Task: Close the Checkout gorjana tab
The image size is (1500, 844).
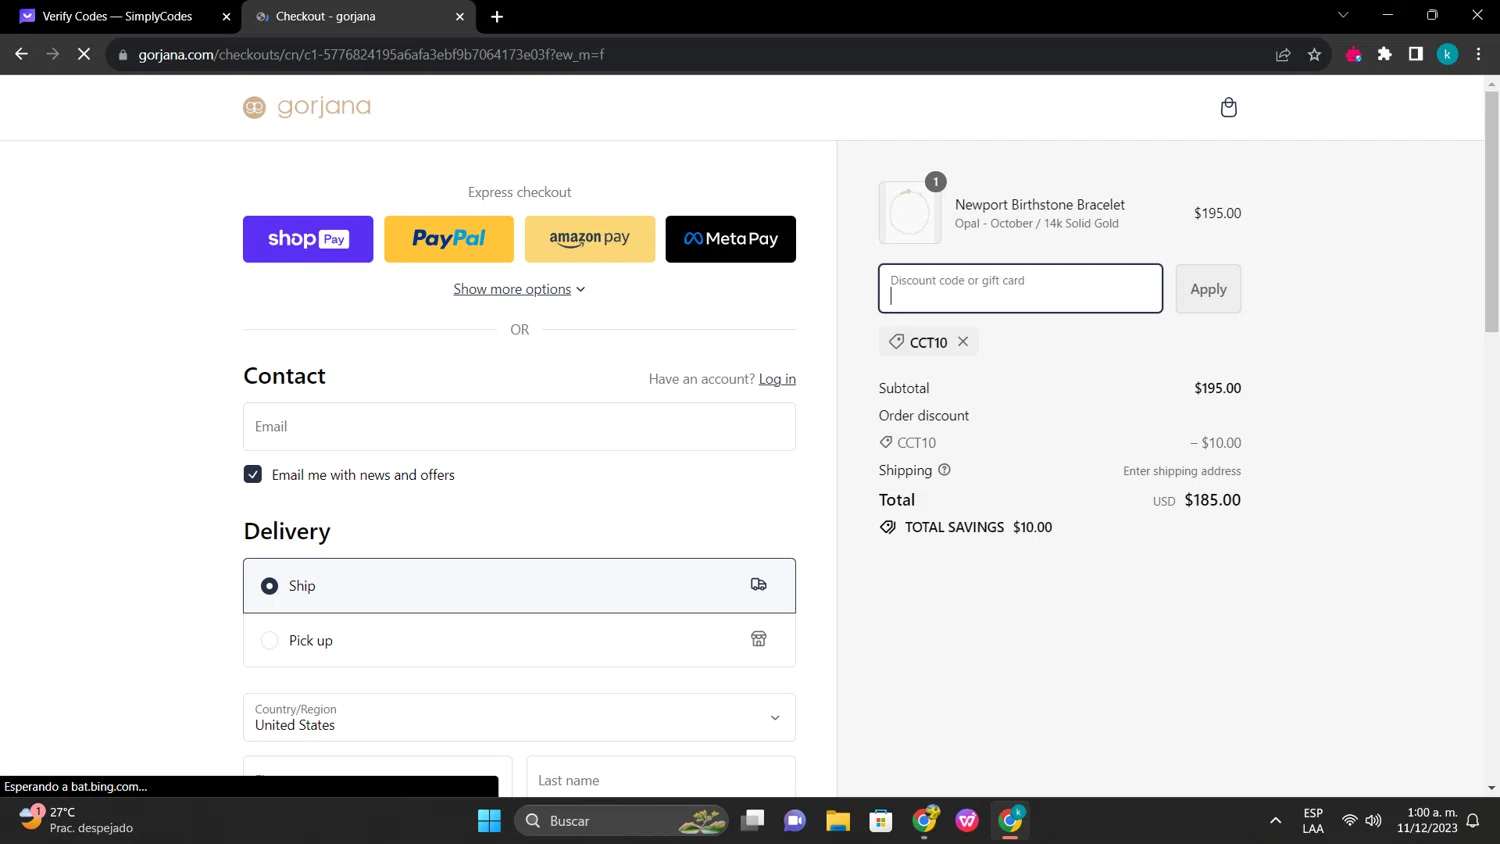Action: pyautogui.click(x=460, y=16)
